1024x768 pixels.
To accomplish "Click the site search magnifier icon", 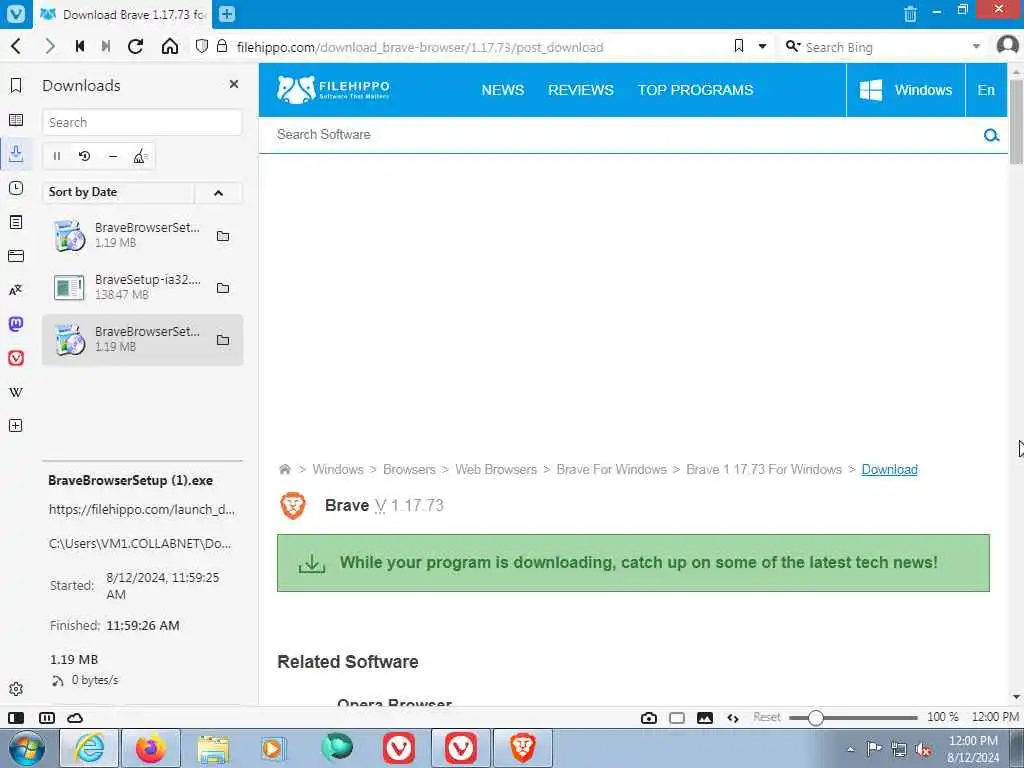I will tap(991, 135).
